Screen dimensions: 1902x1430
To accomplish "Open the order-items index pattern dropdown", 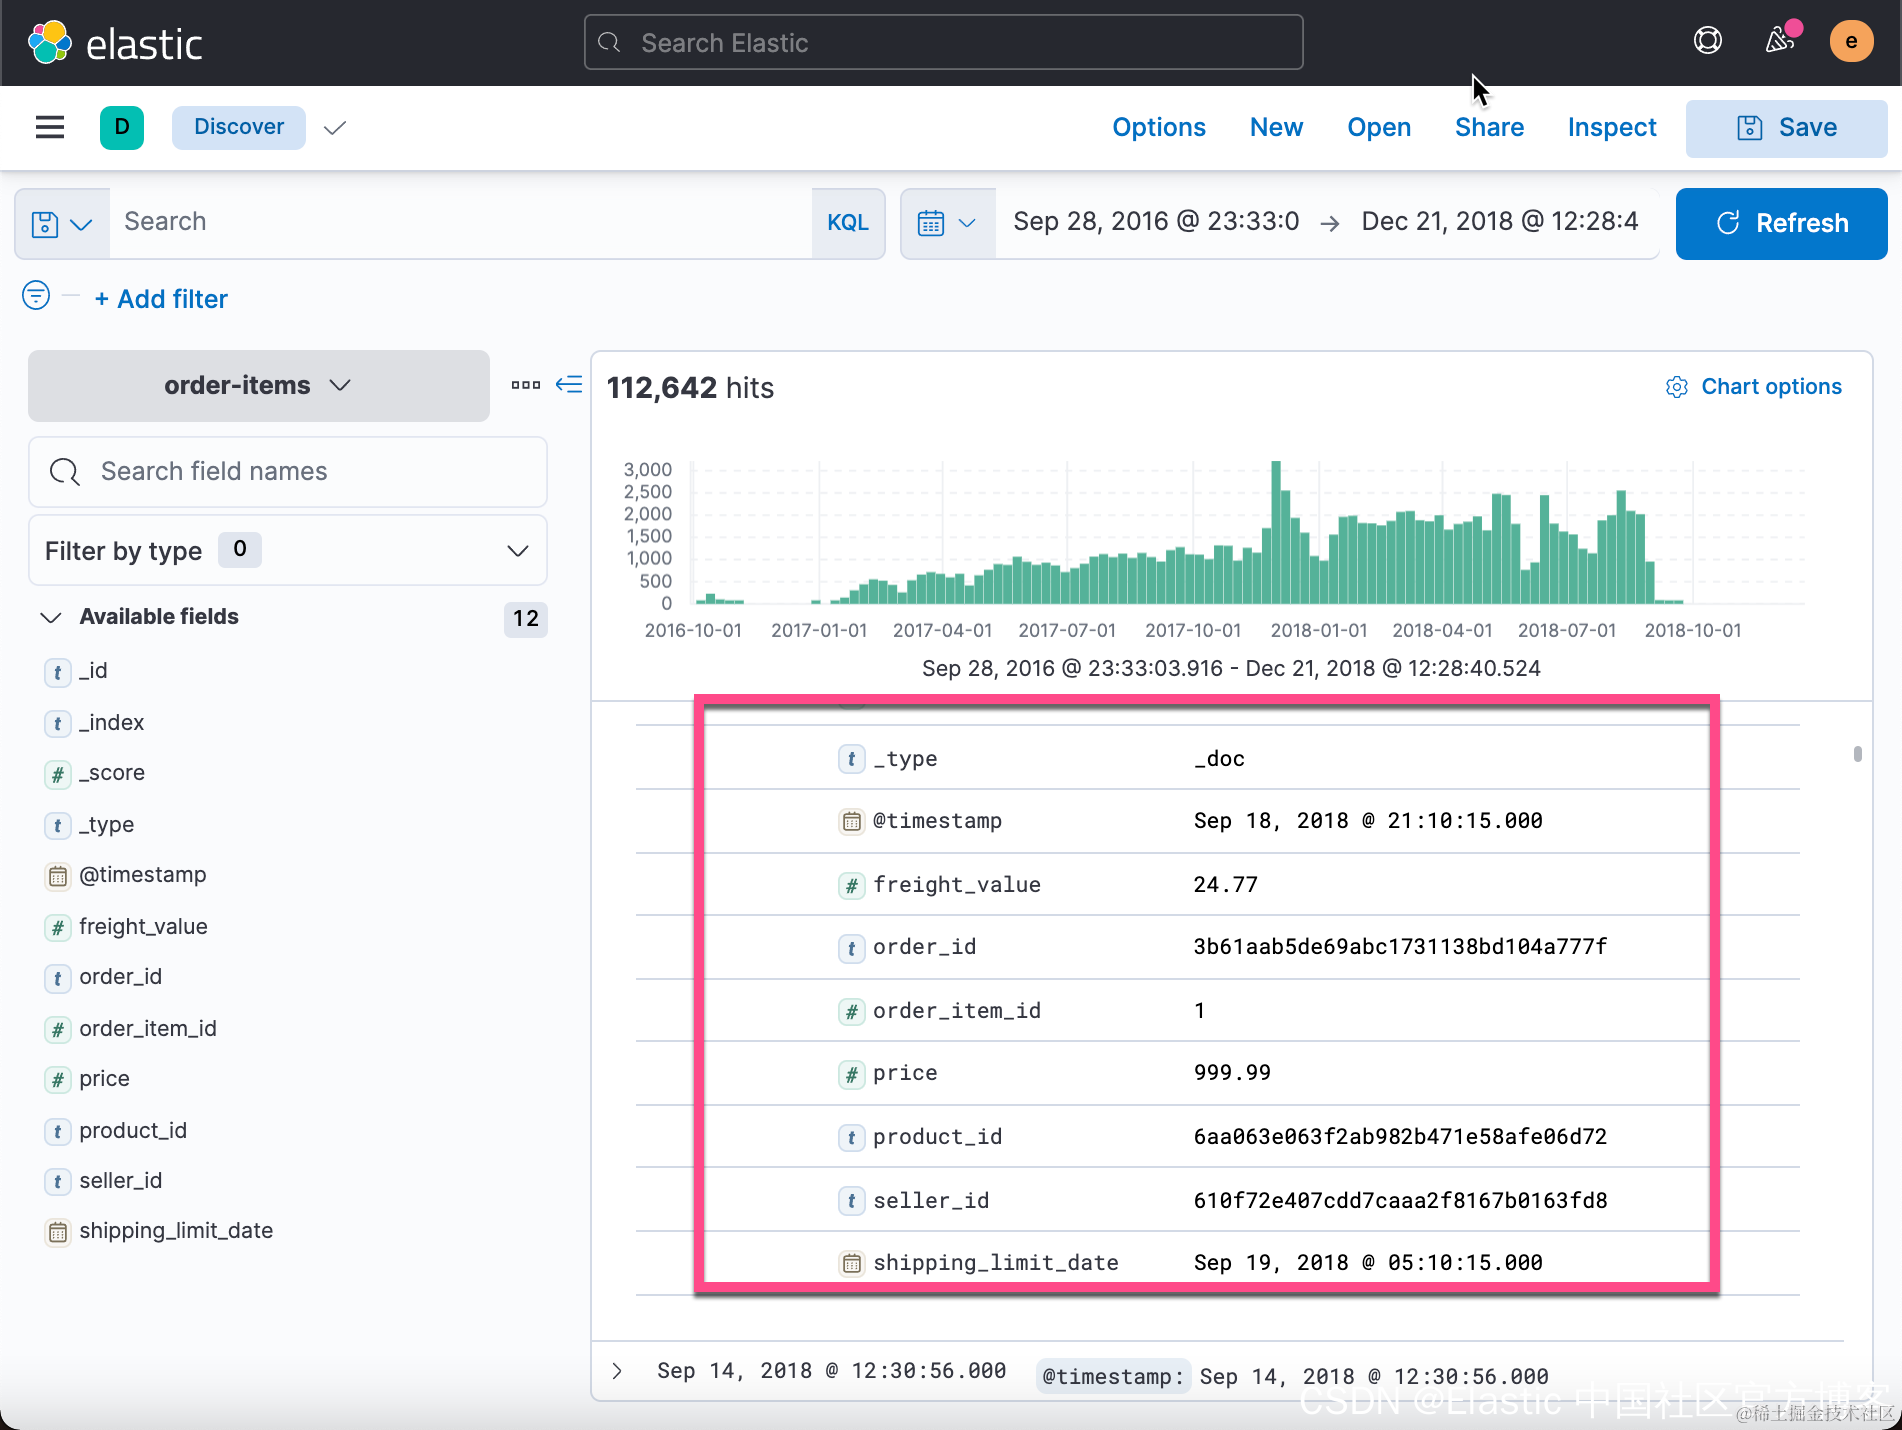I will (x=259, y=386).
